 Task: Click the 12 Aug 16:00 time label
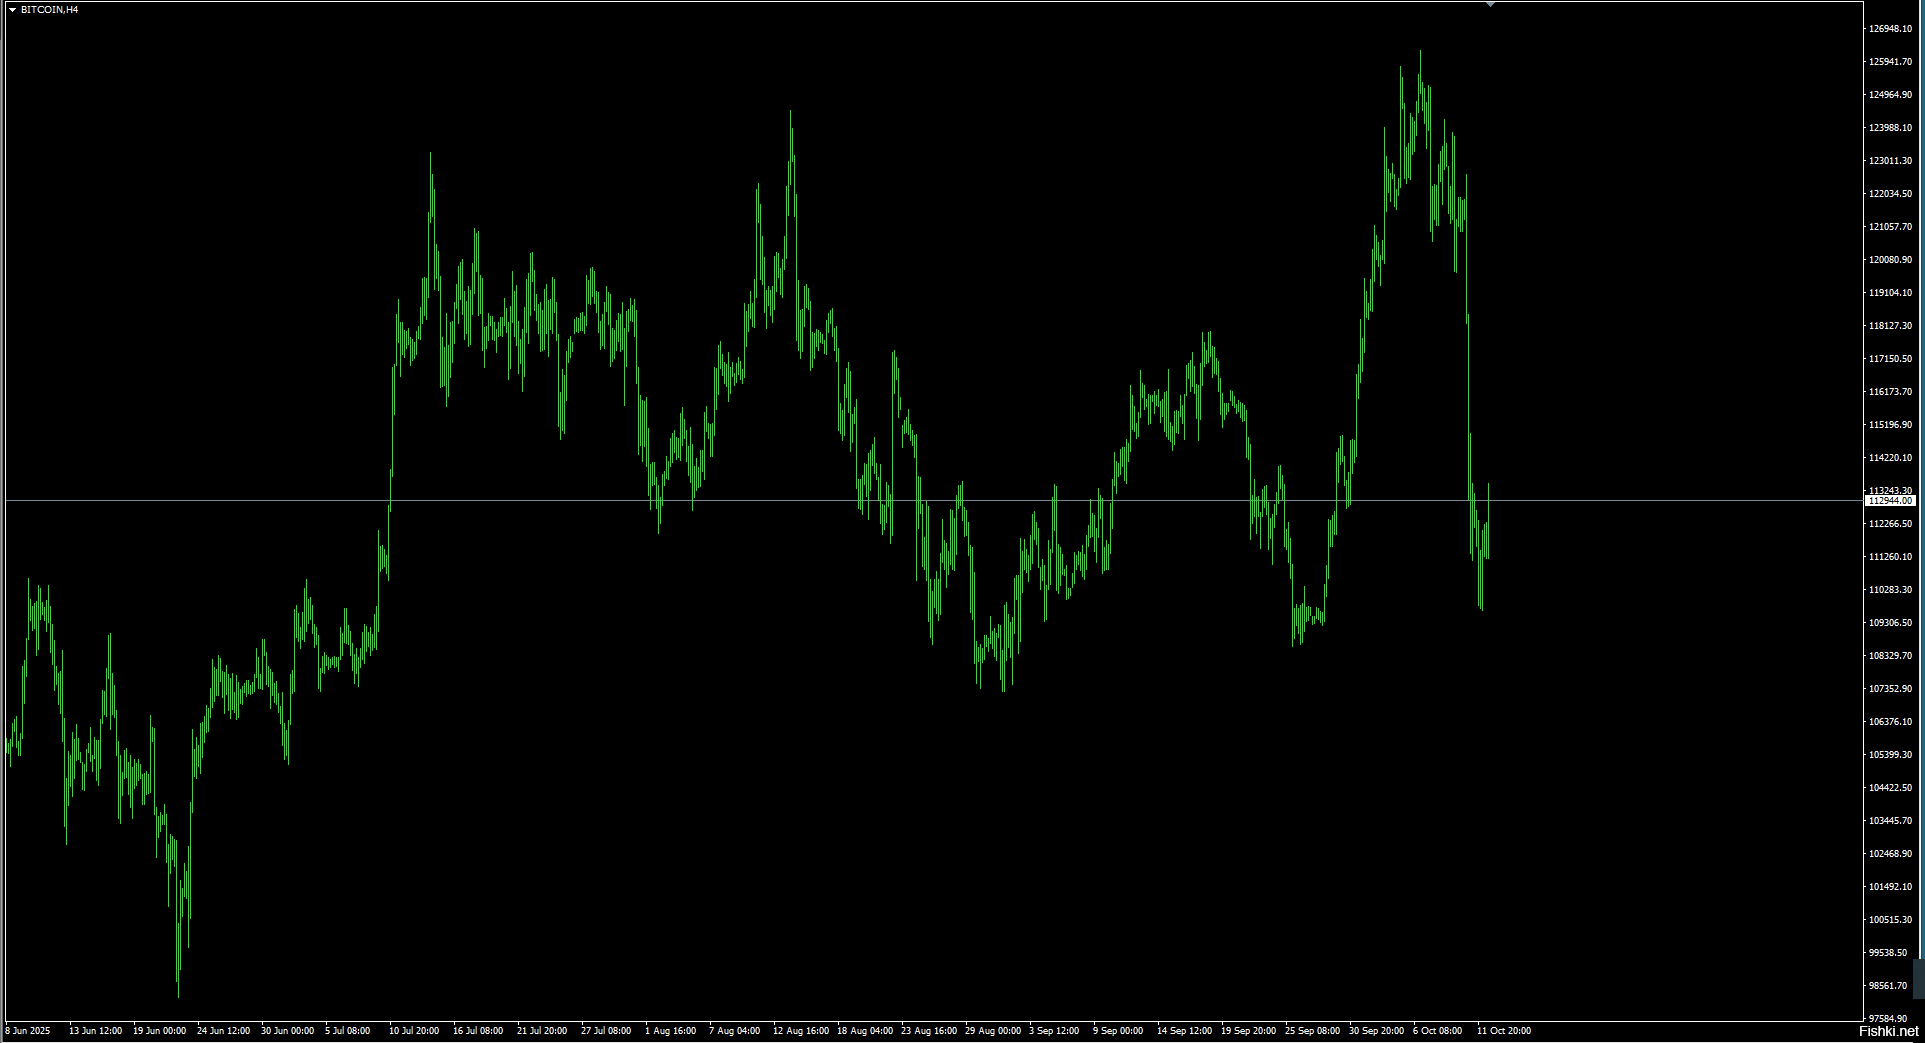[x=801, y=1031]
